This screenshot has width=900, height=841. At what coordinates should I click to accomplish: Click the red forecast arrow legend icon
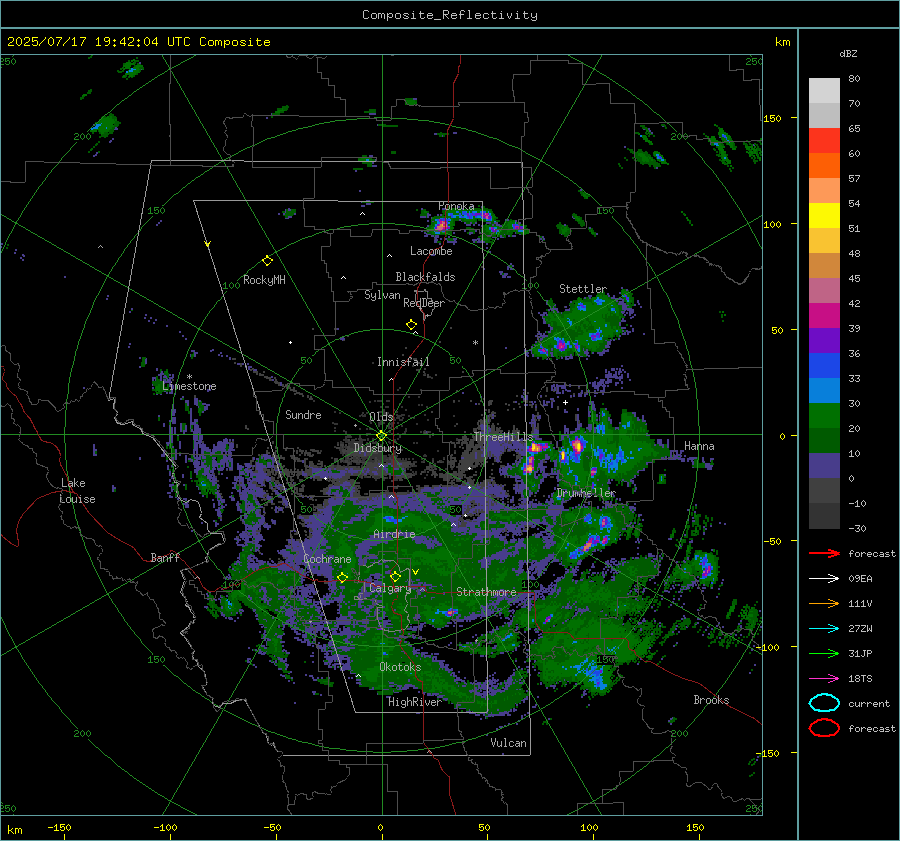click(824, 553)
